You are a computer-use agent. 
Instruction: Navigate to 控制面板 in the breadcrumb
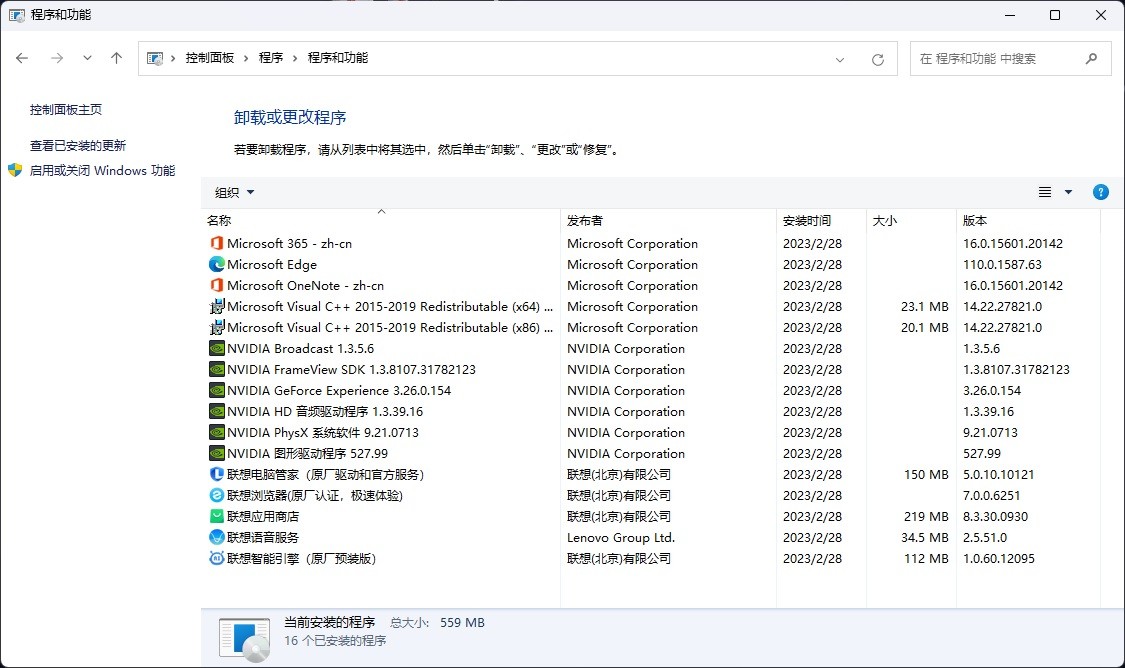point(210,58)
